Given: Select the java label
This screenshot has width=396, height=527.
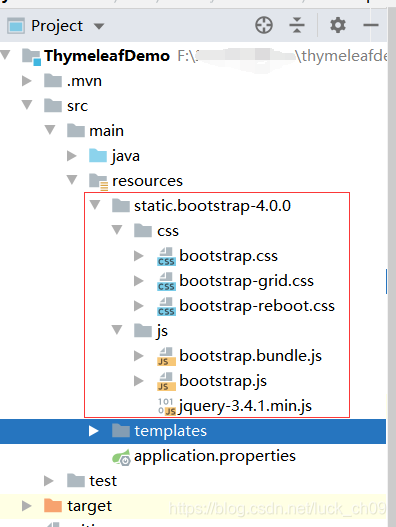Looking at the screenshot, I should 126,156.
